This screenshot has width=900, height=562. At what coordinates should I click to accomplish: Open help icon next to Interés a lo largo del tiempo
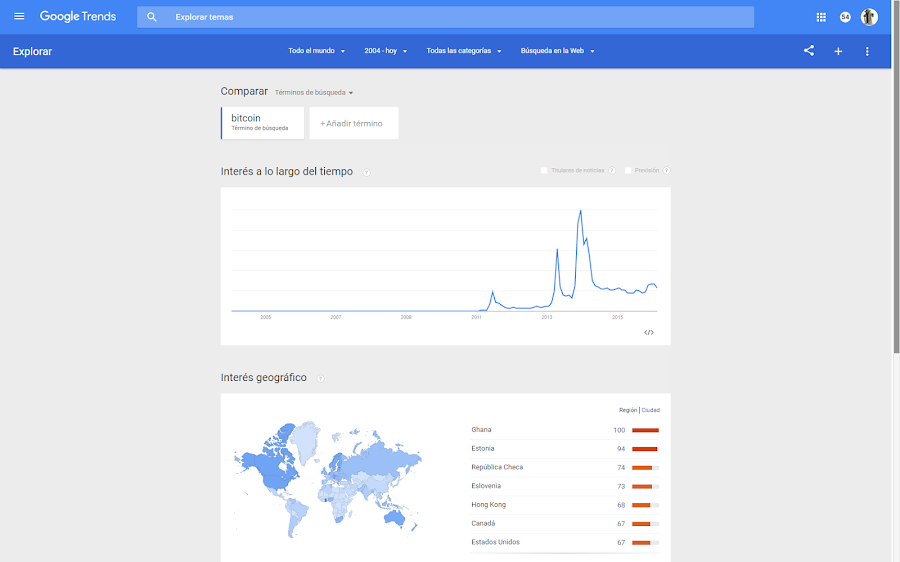coord(366,172)
